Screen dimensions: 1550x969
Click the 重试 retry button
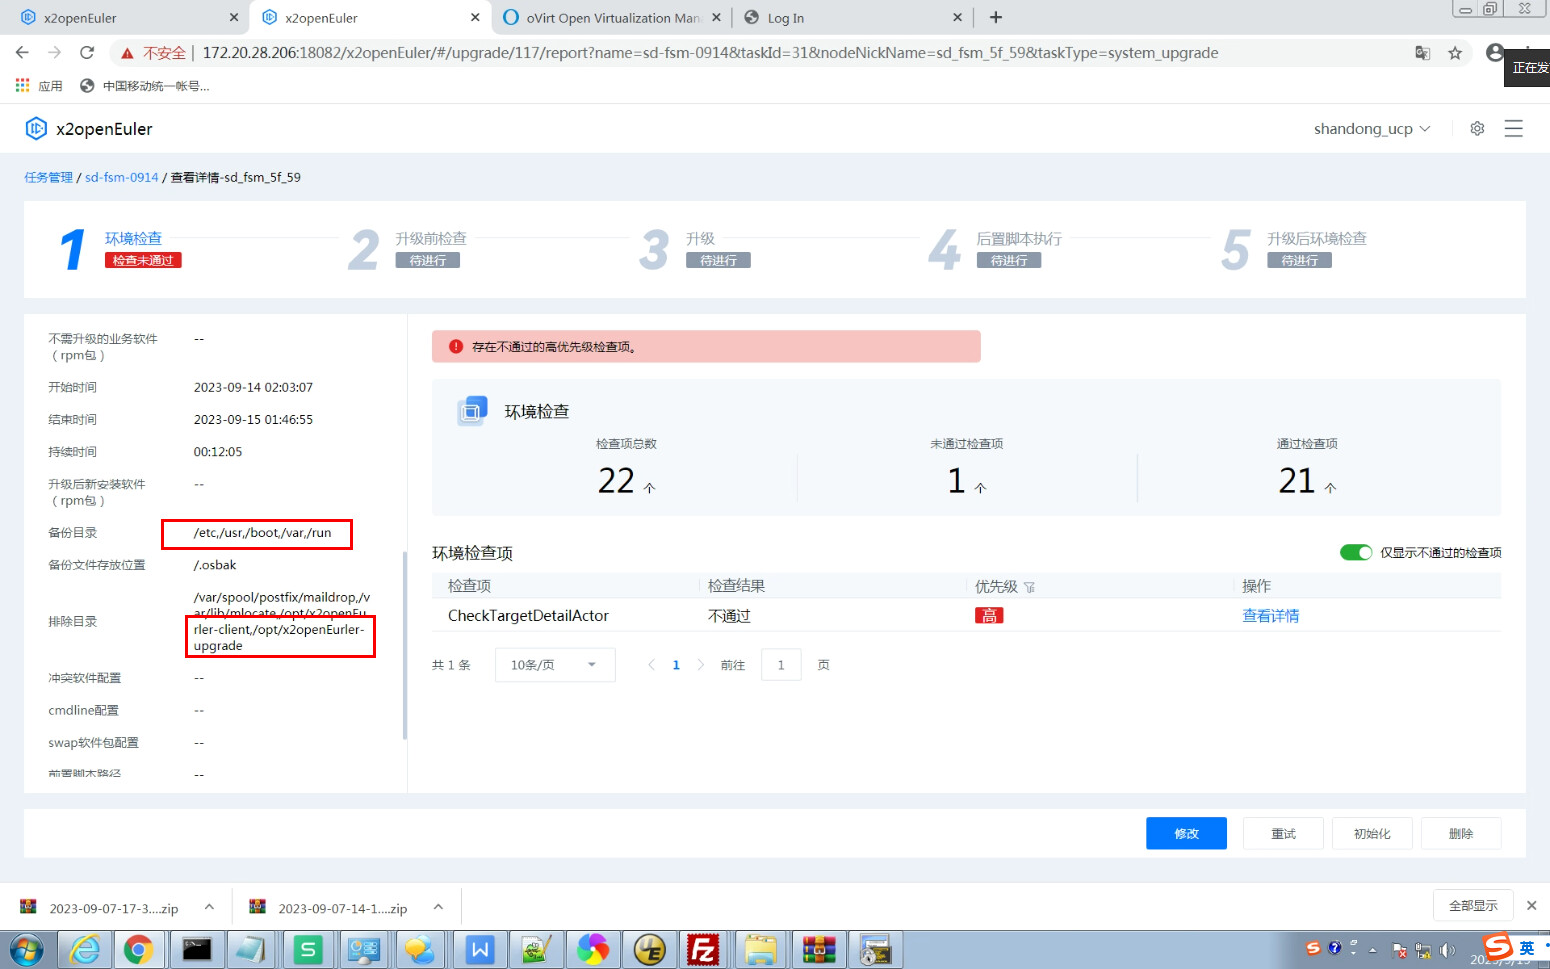1283,833
